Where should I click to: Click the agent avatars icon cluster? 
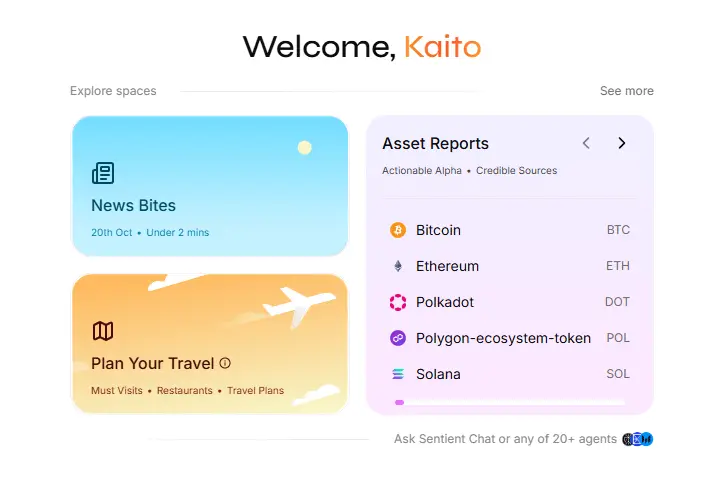[x=637, y=439]
